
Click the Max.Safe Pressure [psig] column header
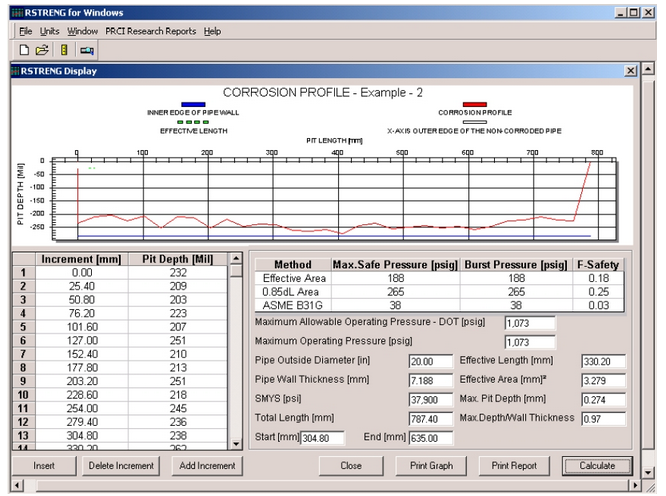[395, 265]
